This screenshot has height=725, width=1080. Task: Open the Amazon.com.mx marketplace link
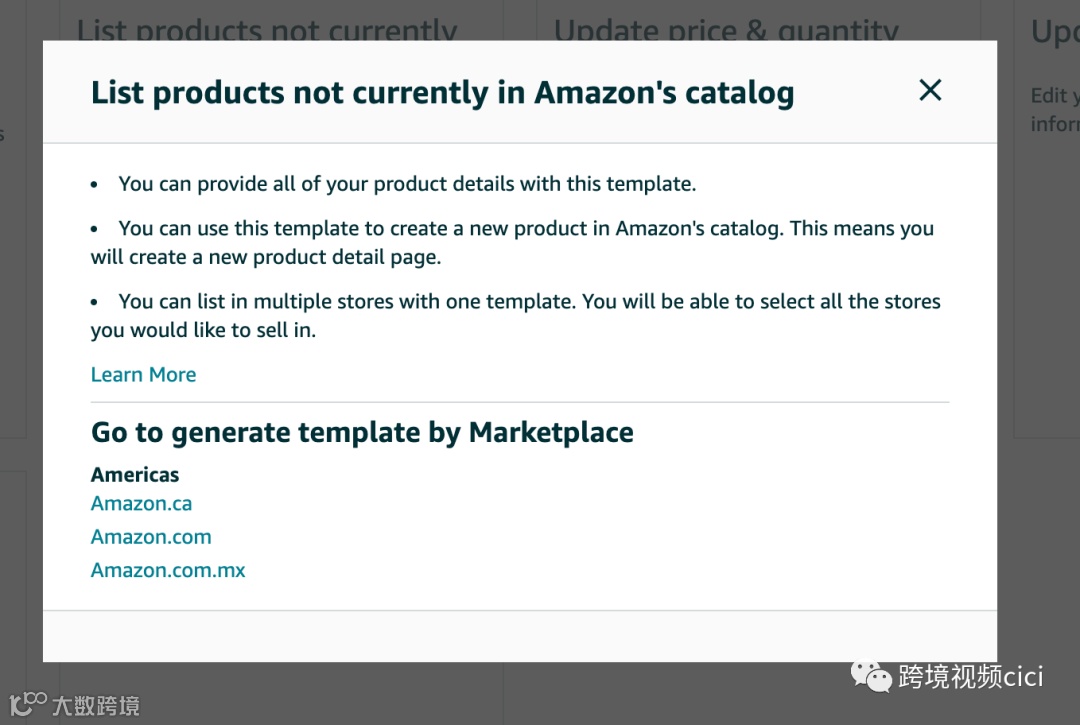168,571
